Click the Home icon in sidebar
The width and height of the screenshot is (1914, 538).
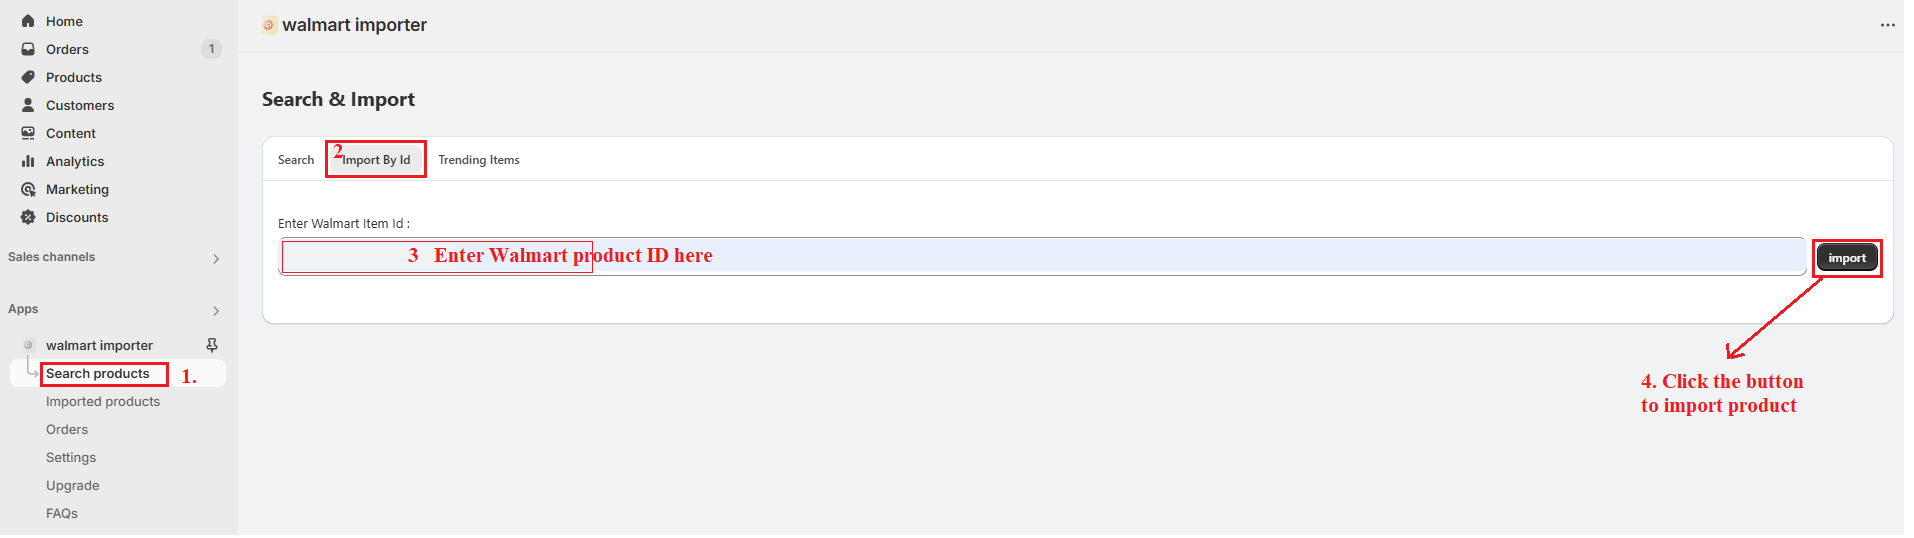tap(28, 21)
